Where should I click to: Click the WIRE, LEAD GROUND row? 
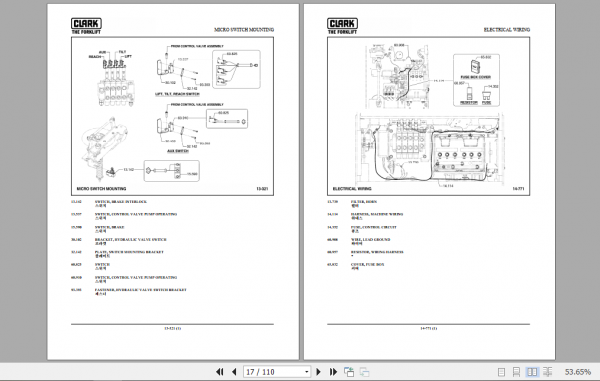click(359, 241)
